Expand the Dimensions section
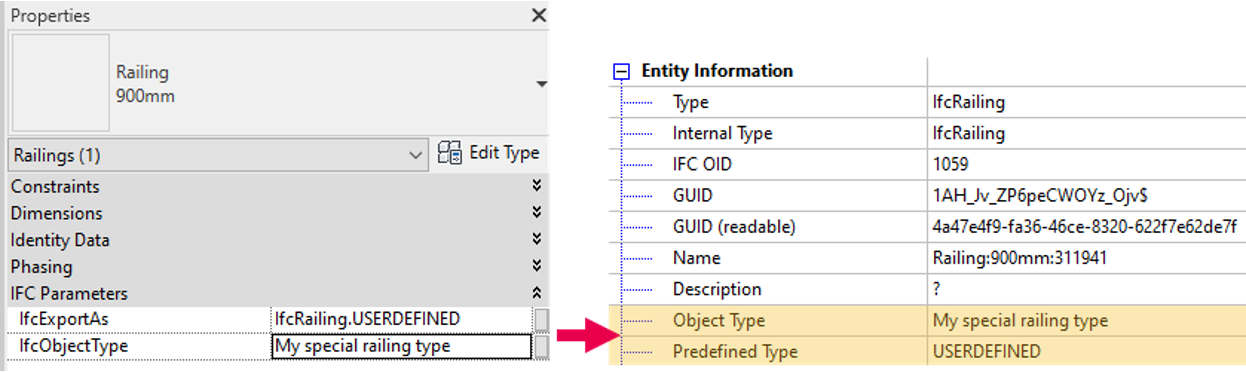1246x372 pixels. 537,213
